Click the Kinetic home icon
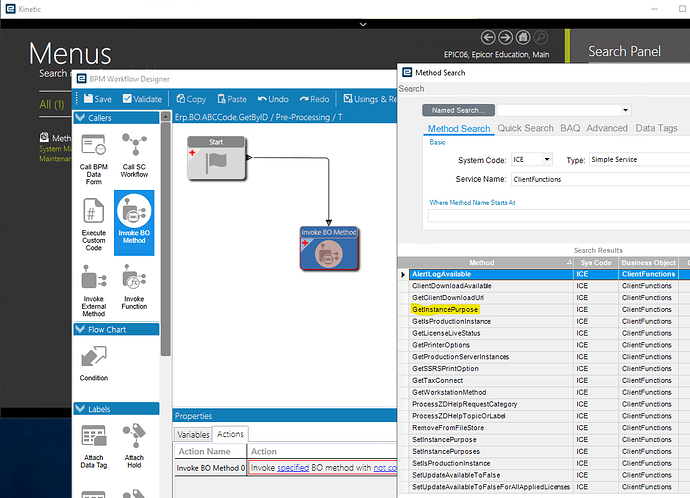This screenshot has width=690, height=498. 523,38
